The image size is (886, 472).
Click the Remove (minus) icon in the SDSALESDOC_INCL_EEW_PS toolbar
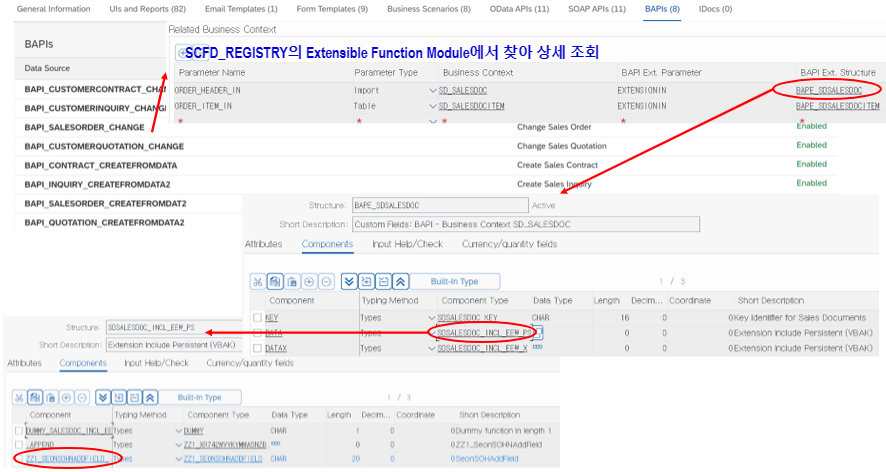coord(82,398)
